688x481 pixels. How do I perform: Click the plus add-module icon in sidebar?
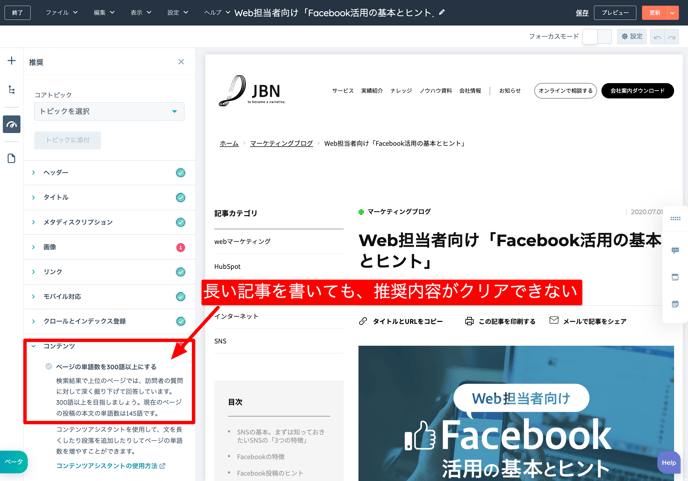pyautogui.click(x=11, y=61)
